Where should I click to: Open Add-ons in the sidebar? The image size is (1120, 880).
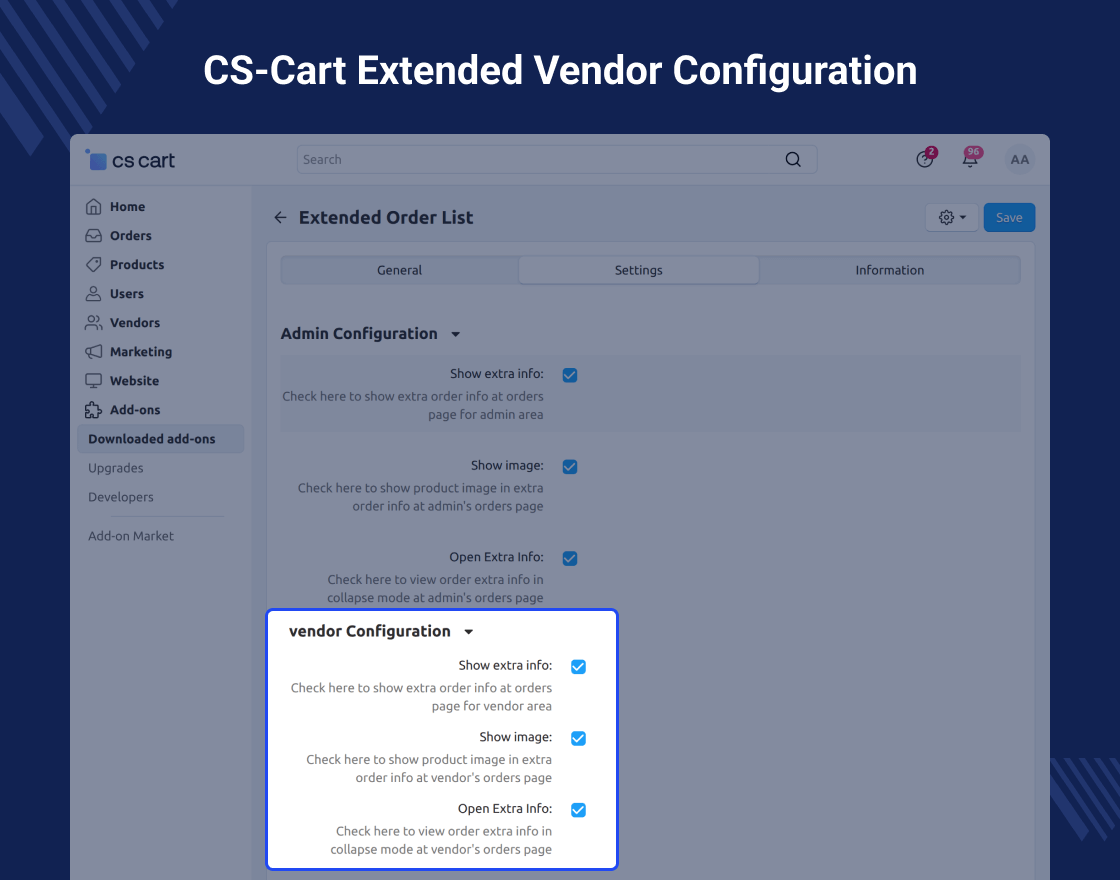click(x=135, y=410)
